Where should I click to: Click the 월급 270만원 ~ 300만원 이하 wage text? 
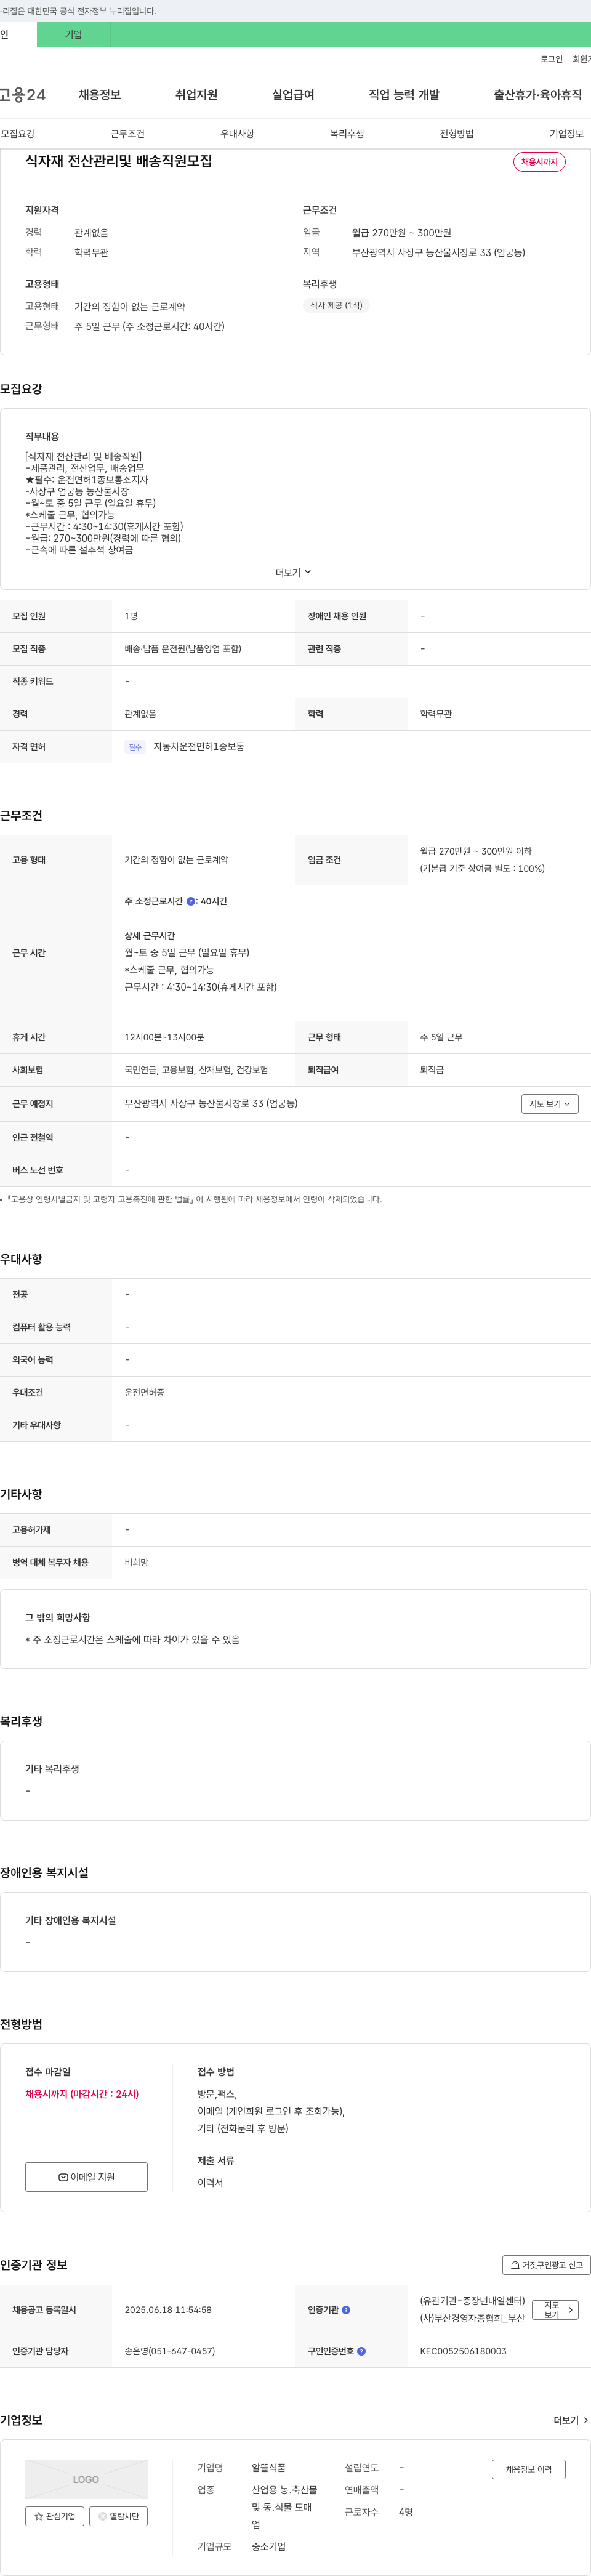coord(476,851)
